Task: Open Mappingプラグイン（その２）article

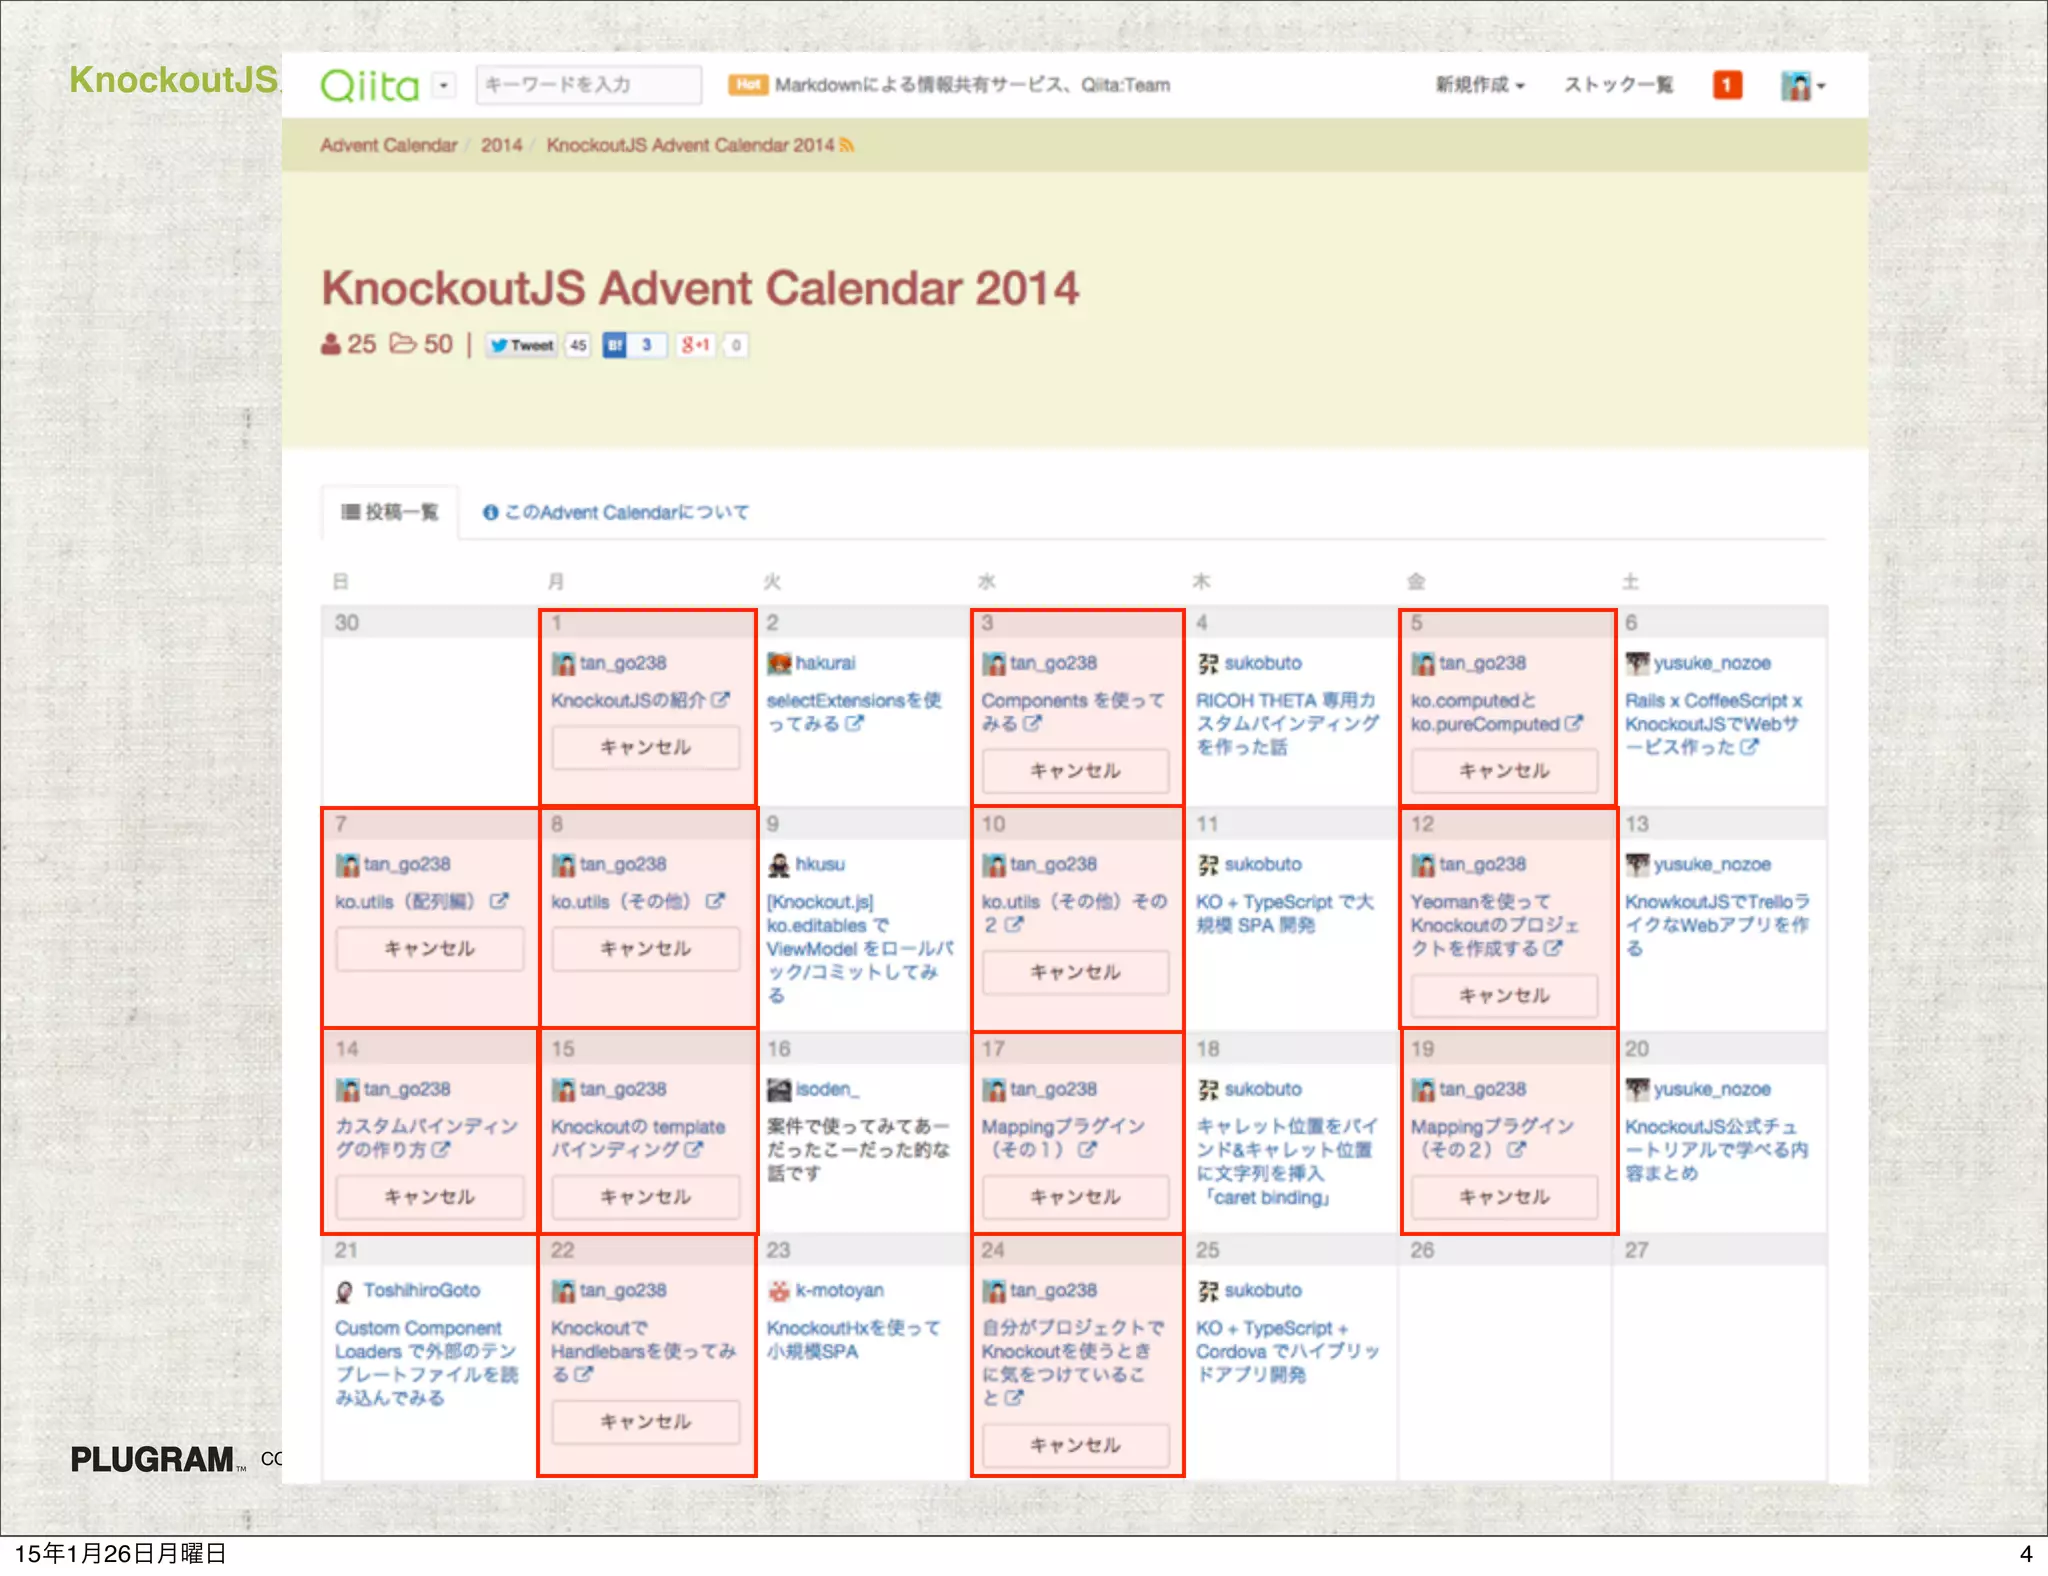Action: coord(1493,1138)
